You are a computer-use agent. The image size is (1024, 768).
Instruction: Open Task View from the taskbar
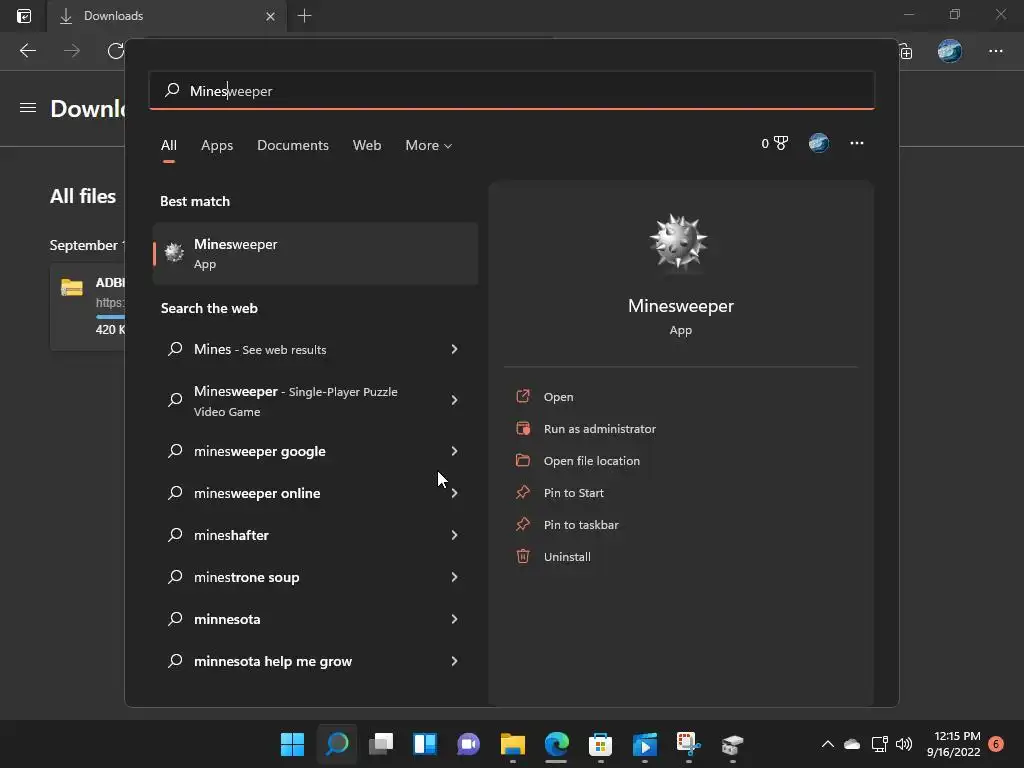381,744
